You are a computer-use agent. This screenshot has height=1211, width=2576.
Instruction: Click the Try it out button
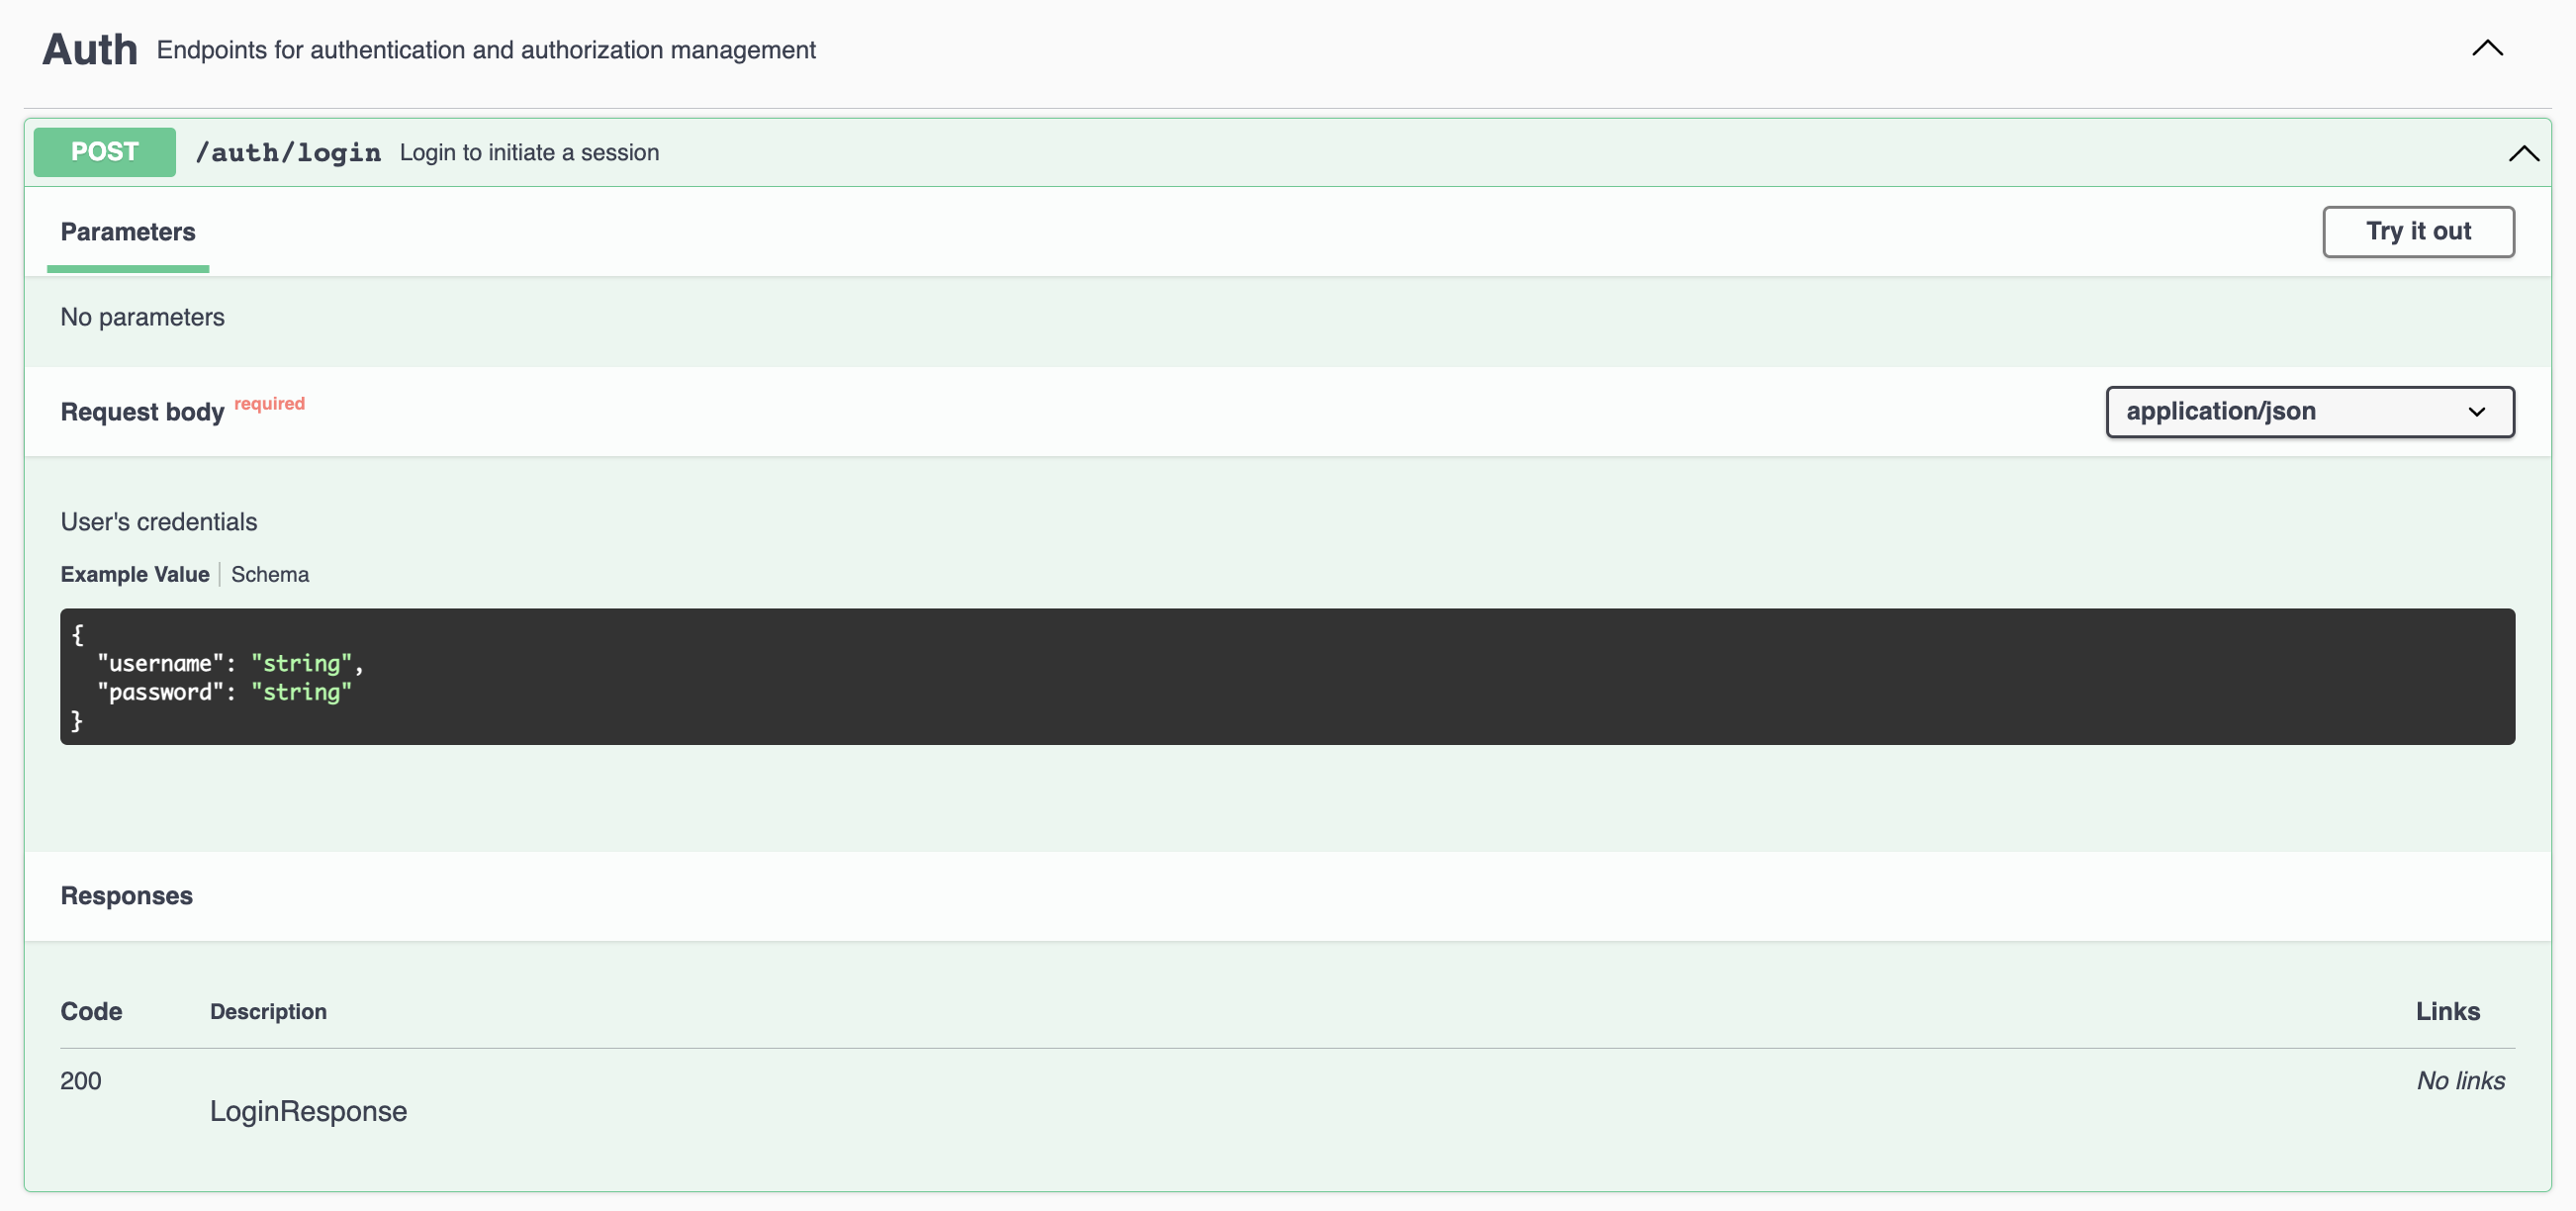pos(2419,231)
